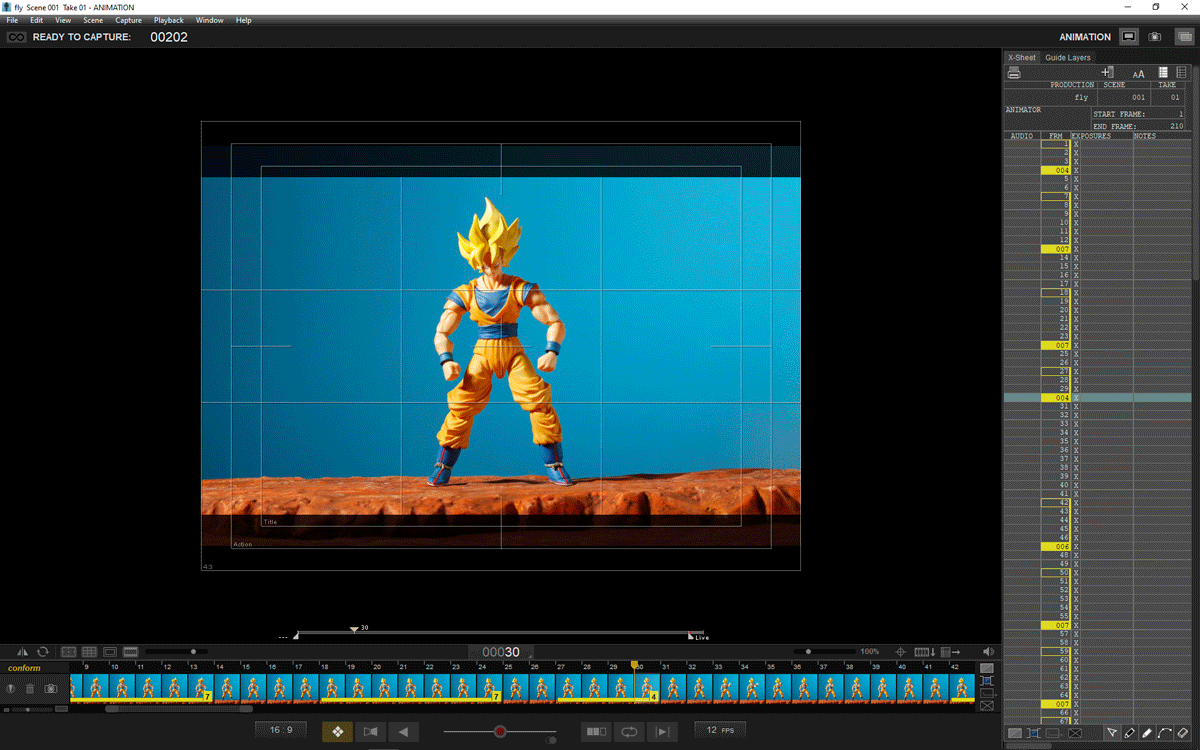Open the Animation workspace monitor icon
Screen dimensions: 1200x750
[x=1129, y=37]
